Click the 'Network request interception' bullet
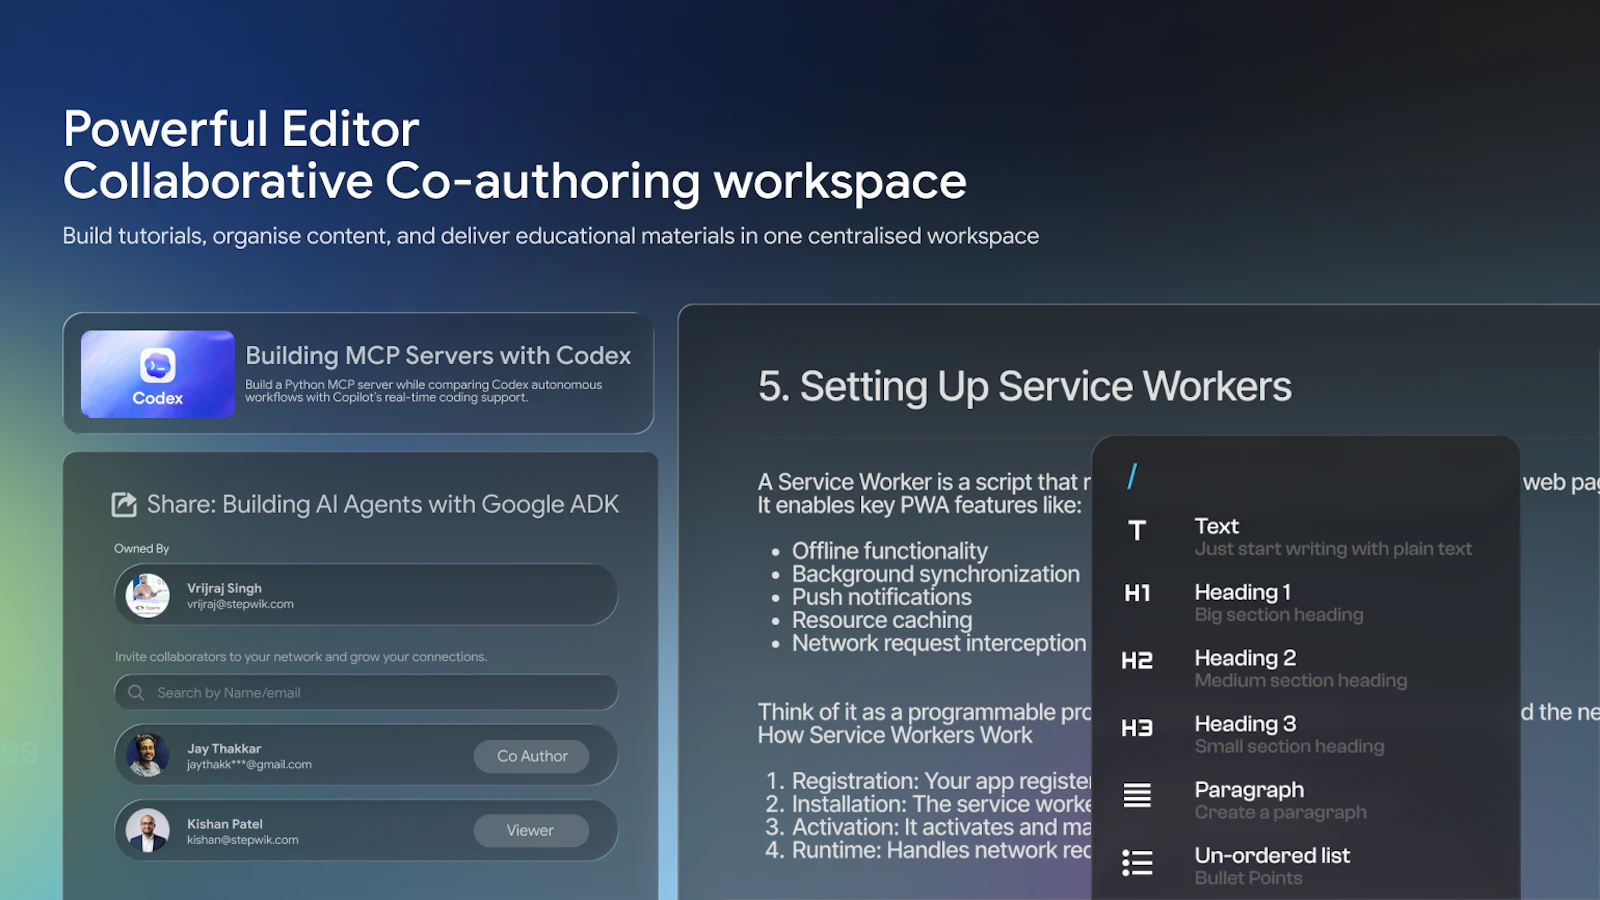The height and width of the screenshot is (900, 1600). [x=939, y=643]
